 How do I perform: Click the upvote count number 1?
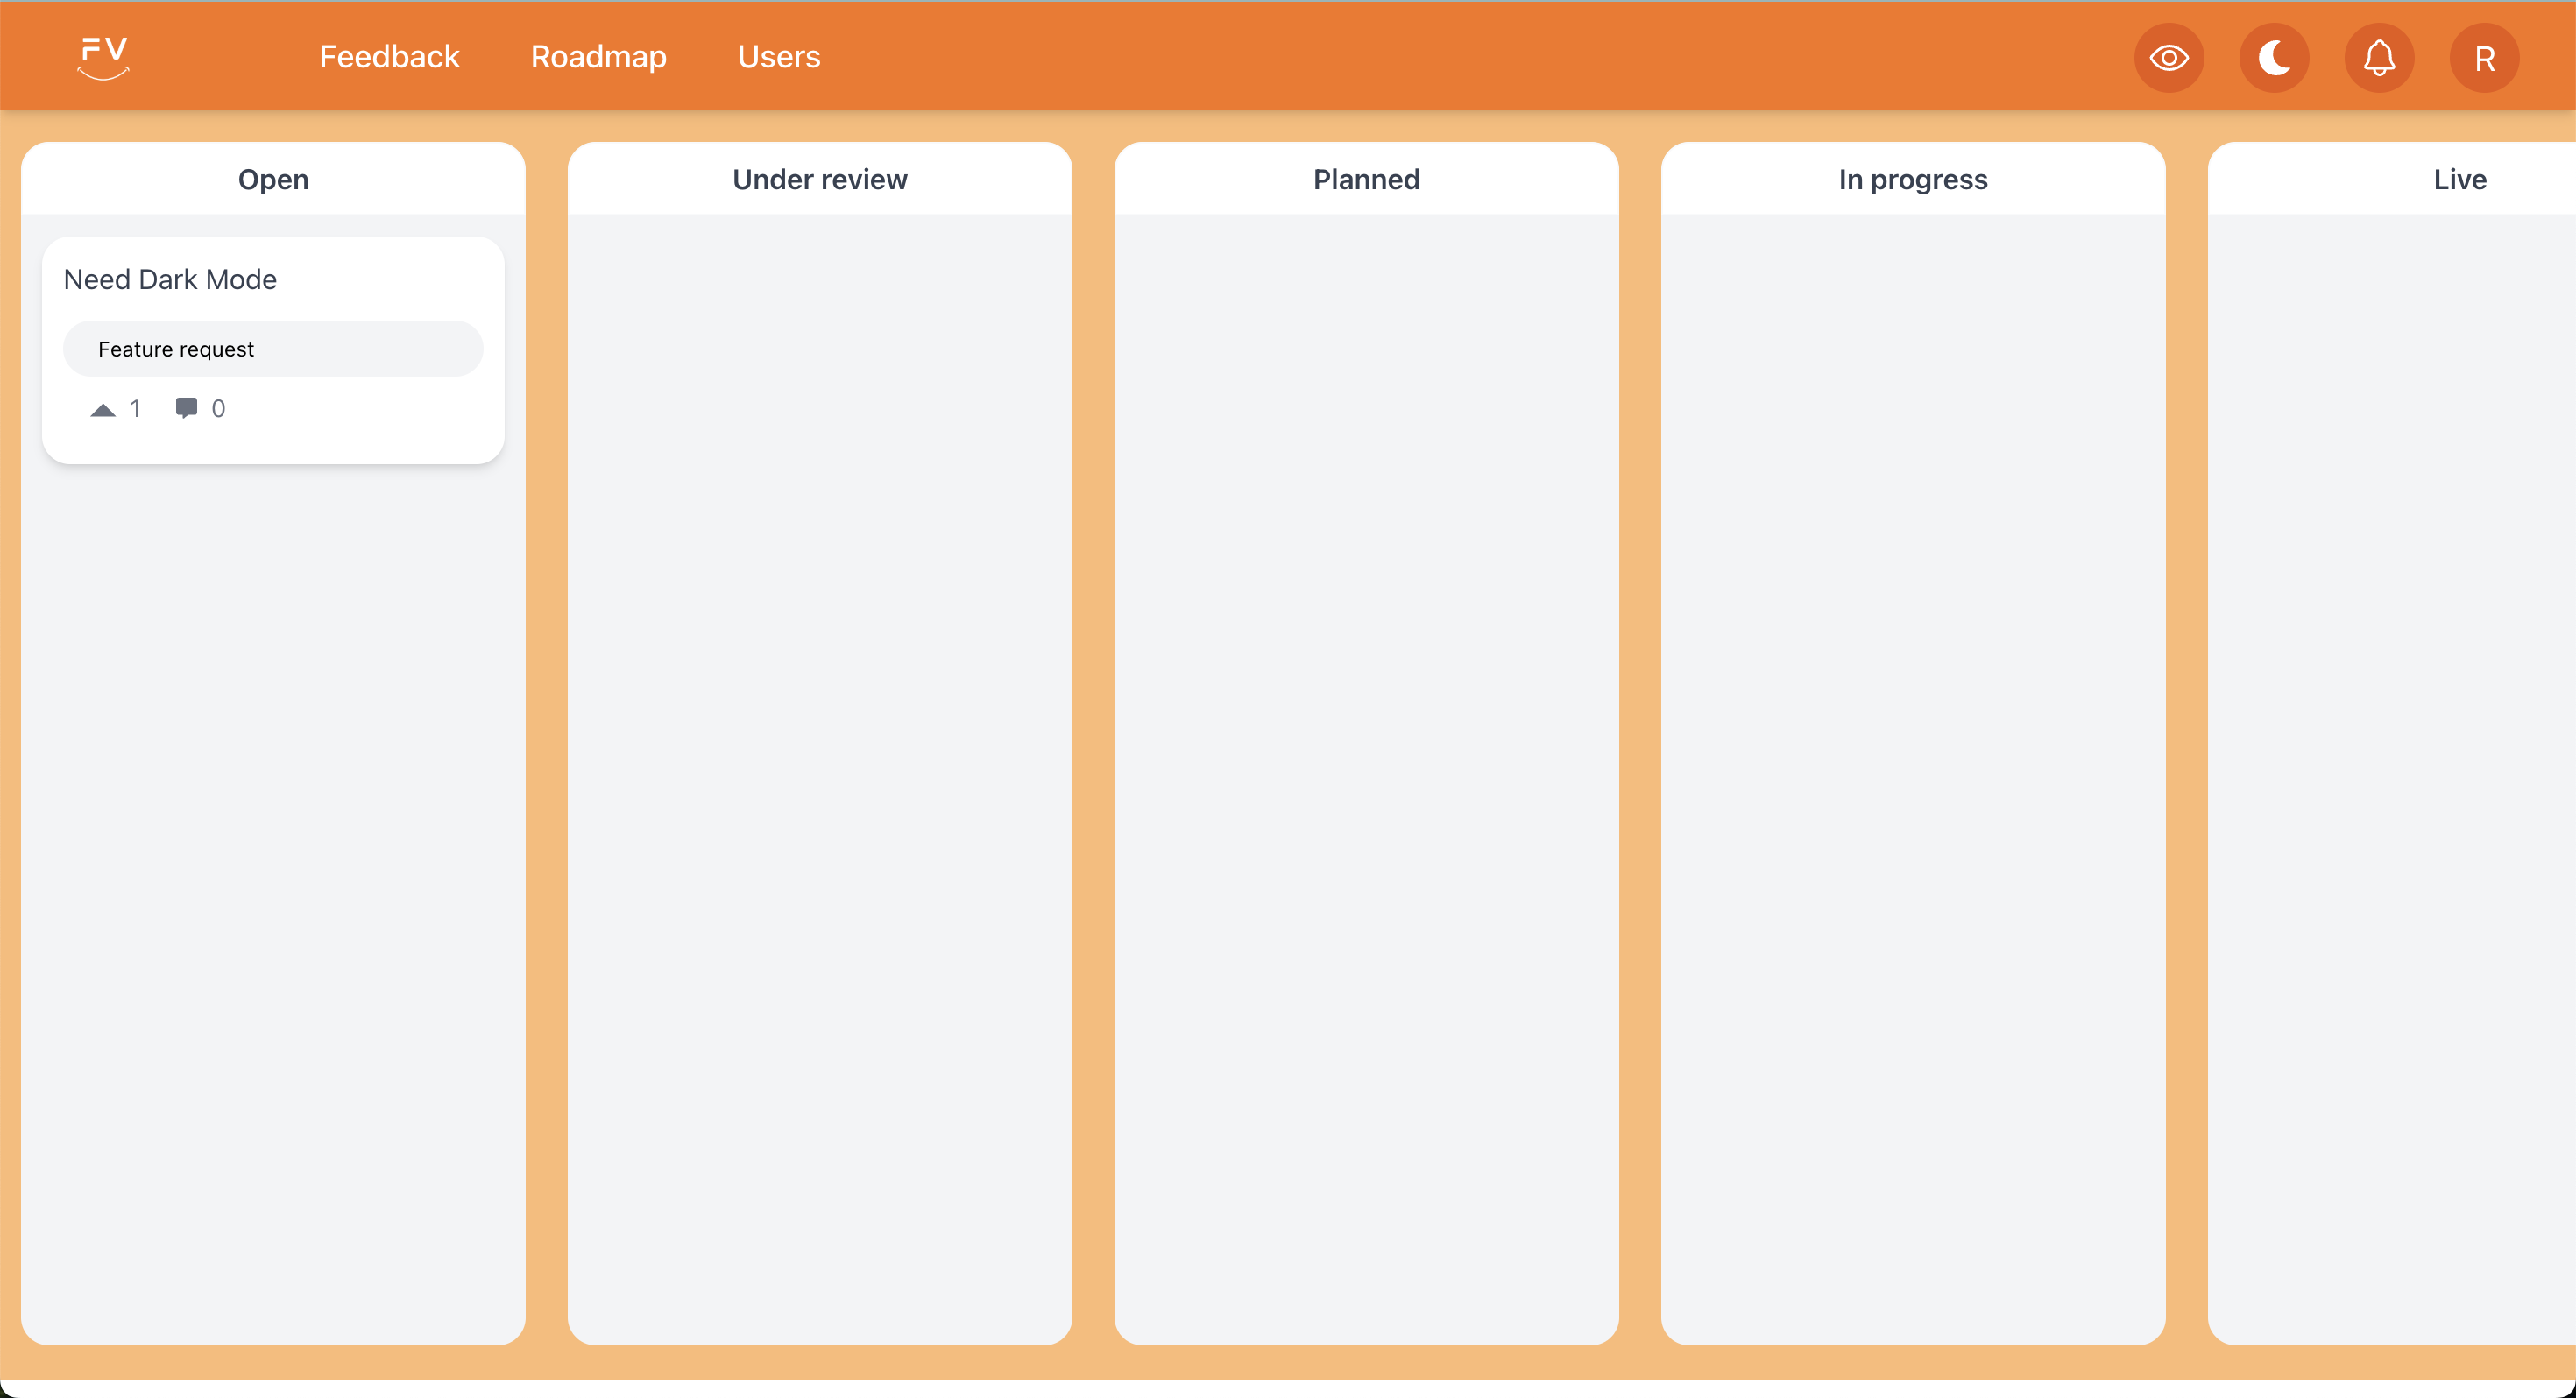point(135,409)
